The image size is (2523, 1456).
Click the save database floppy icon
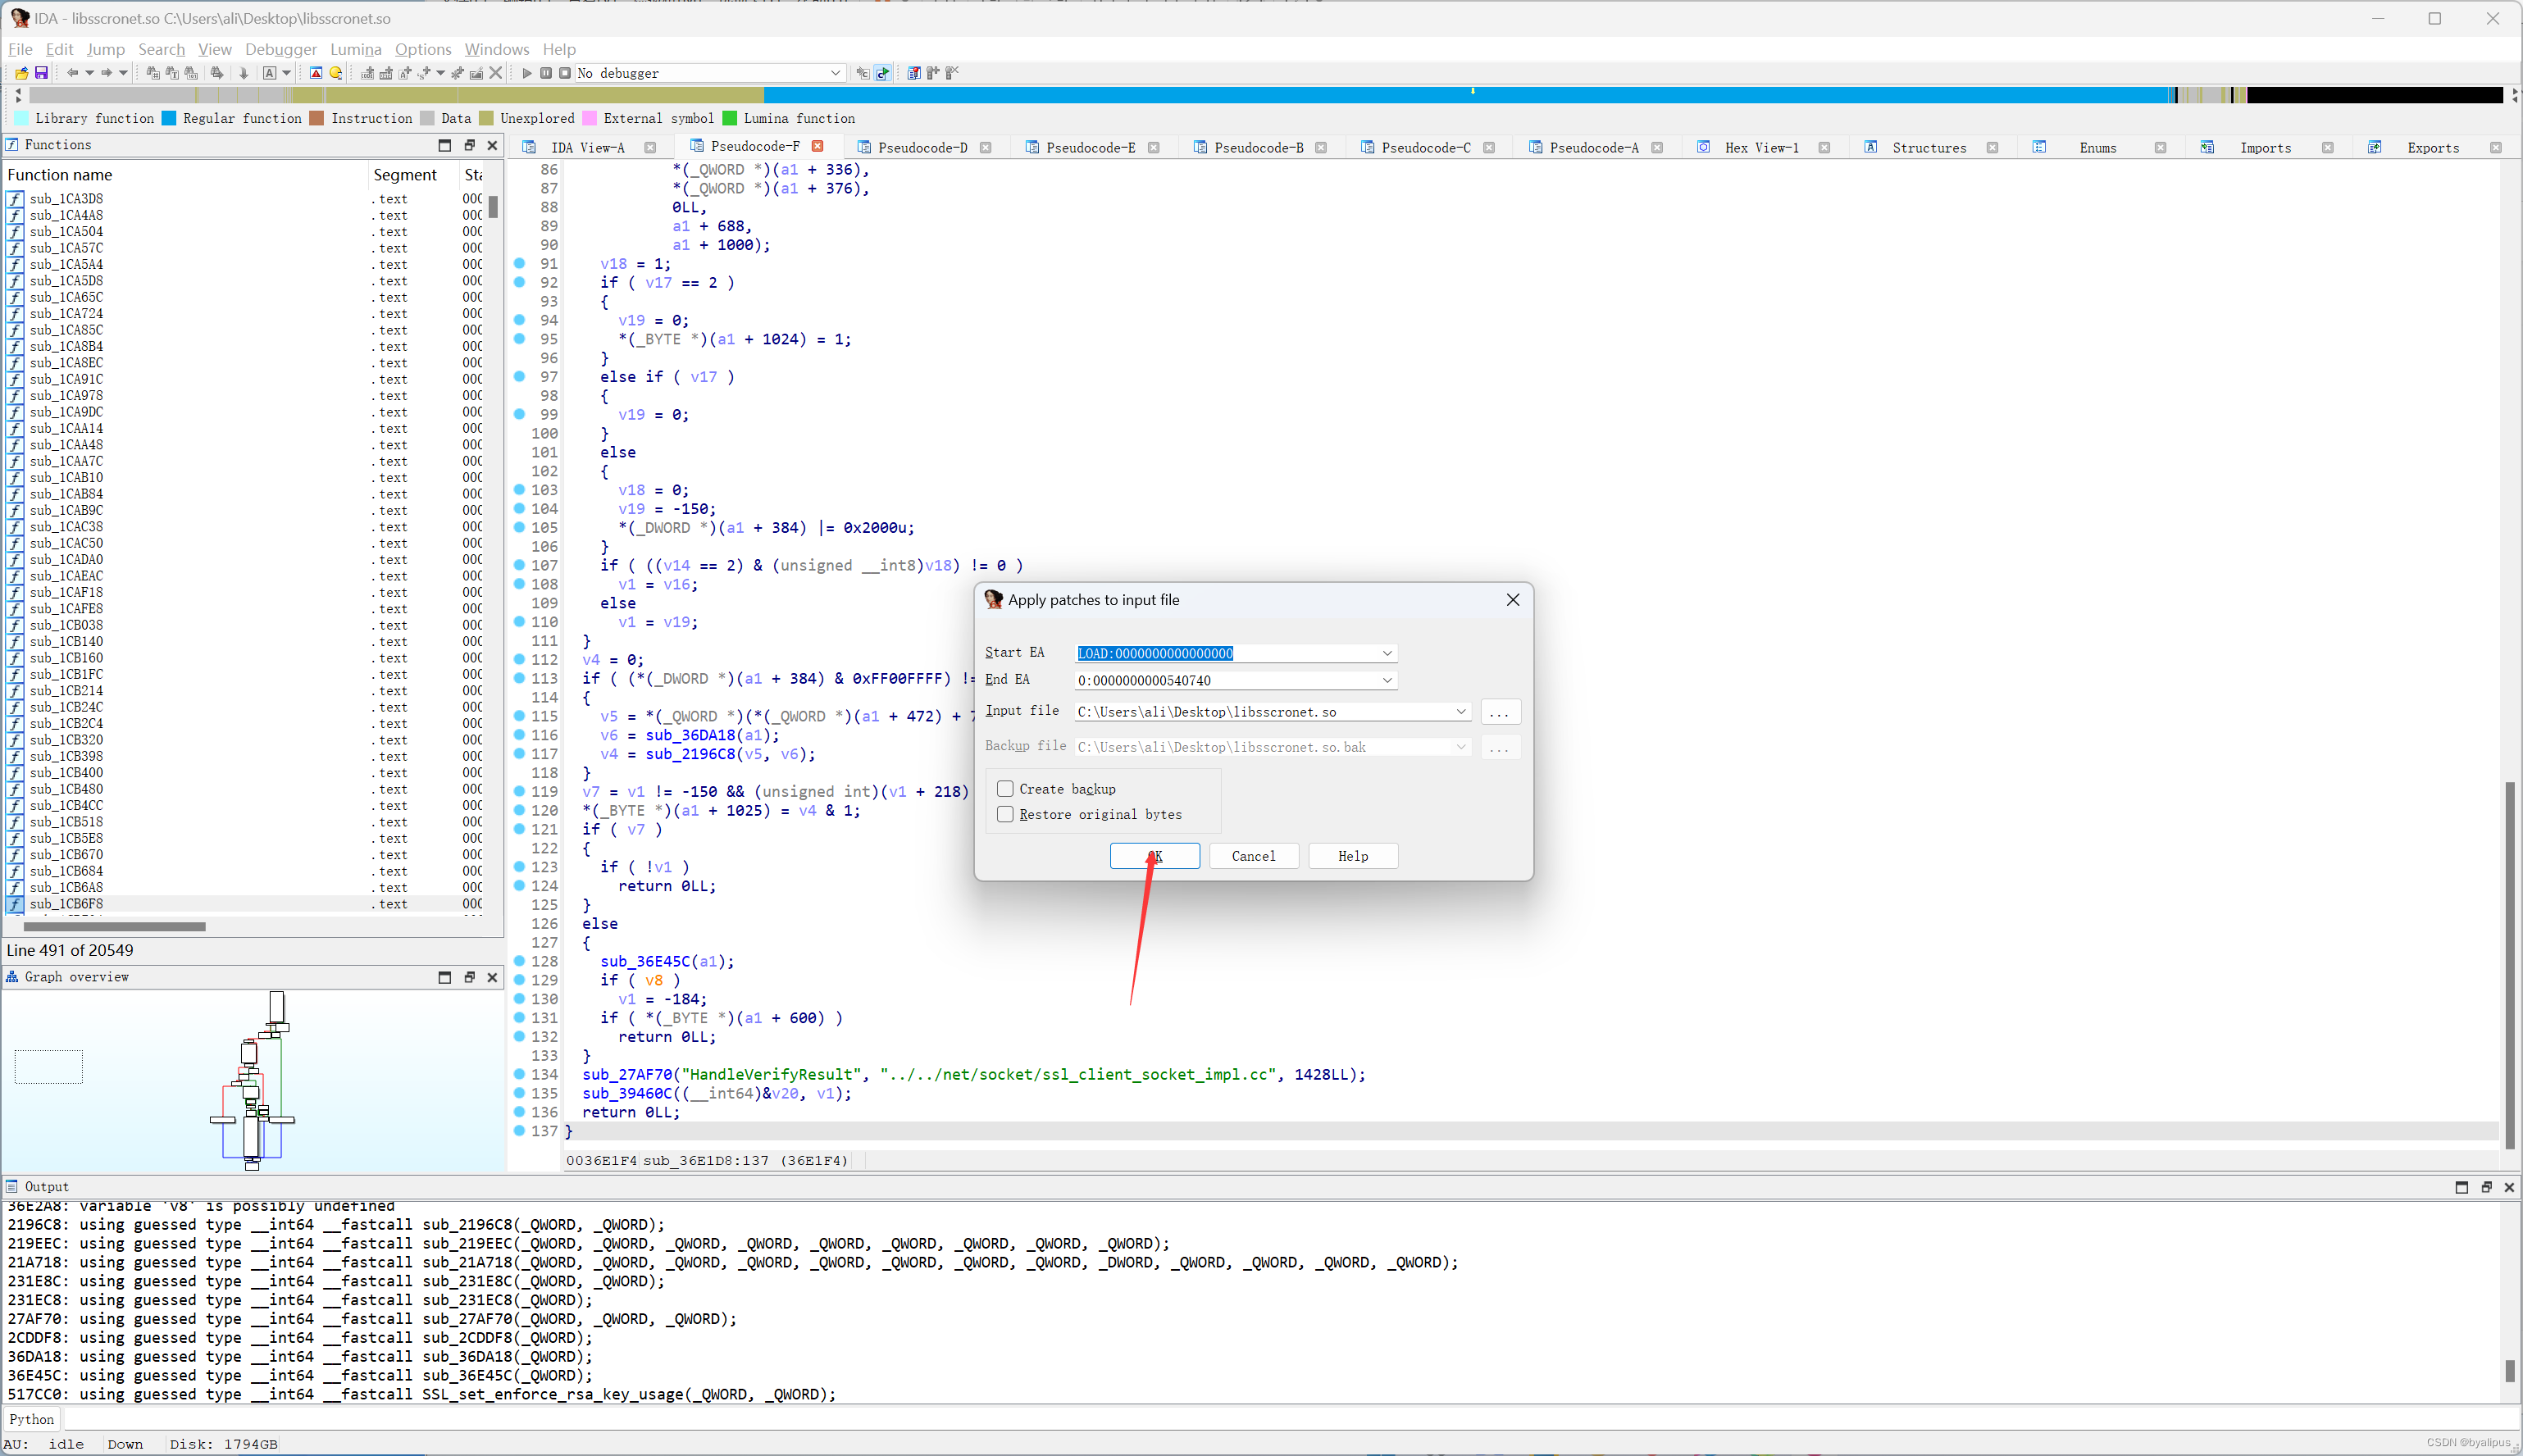(41, 73)
